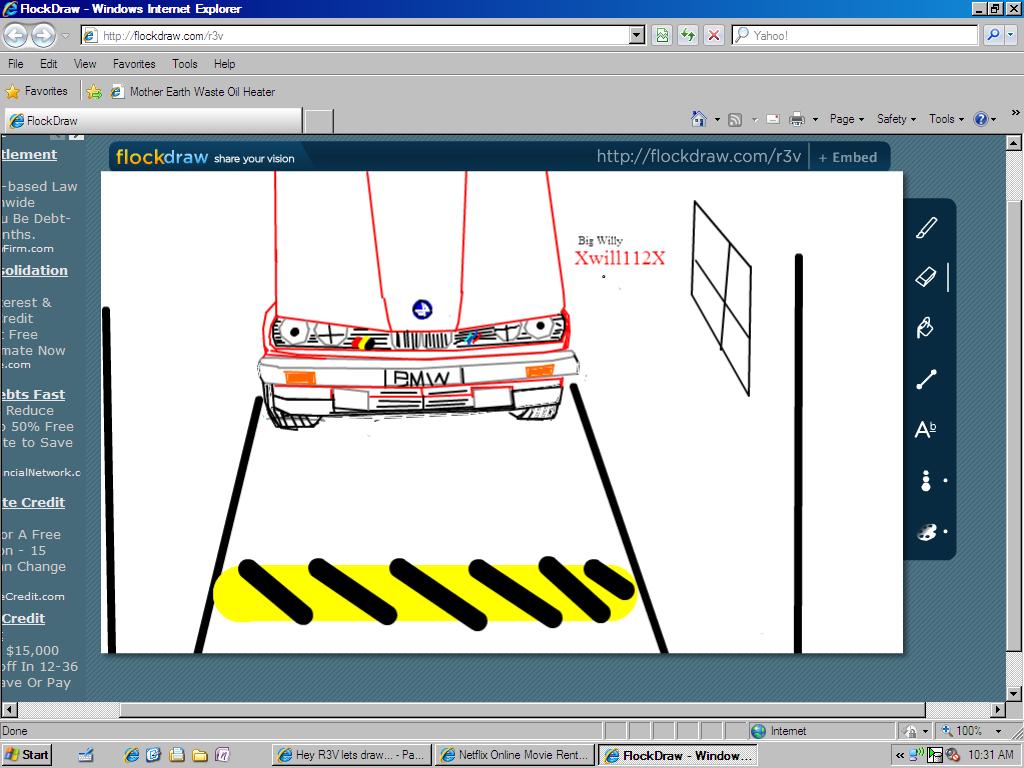Select the paintbrush tool in FlockDraw
1024x768 pixels.
coord(926,228)
